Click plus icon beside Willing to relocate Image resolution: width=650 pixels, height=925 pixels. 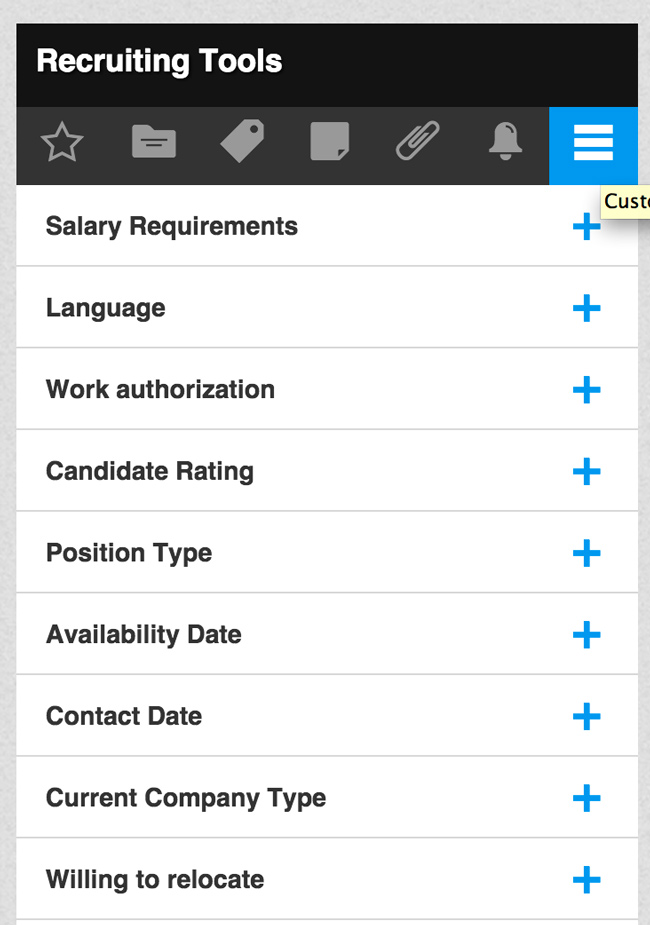point(586,880)
